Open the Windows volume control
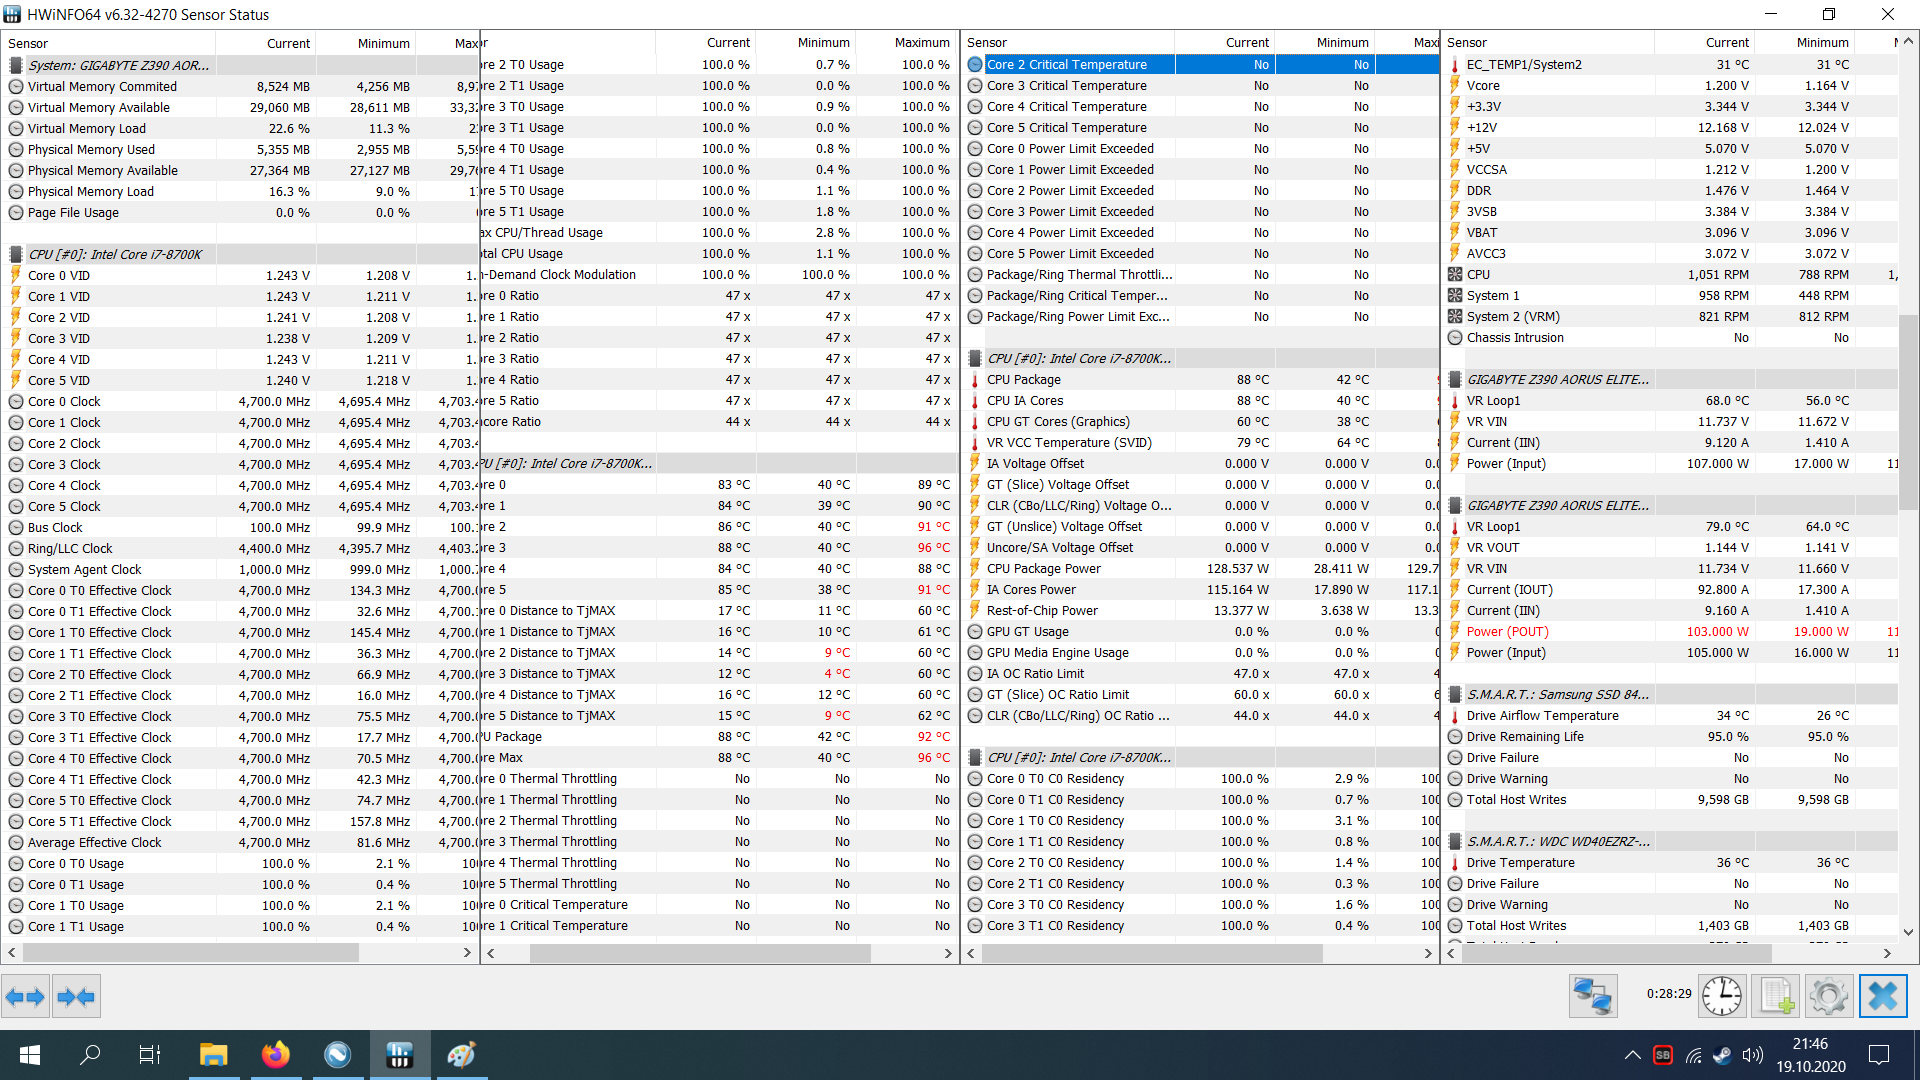Viewport: 1920px width, 1080px height. click(1751, 1054)
